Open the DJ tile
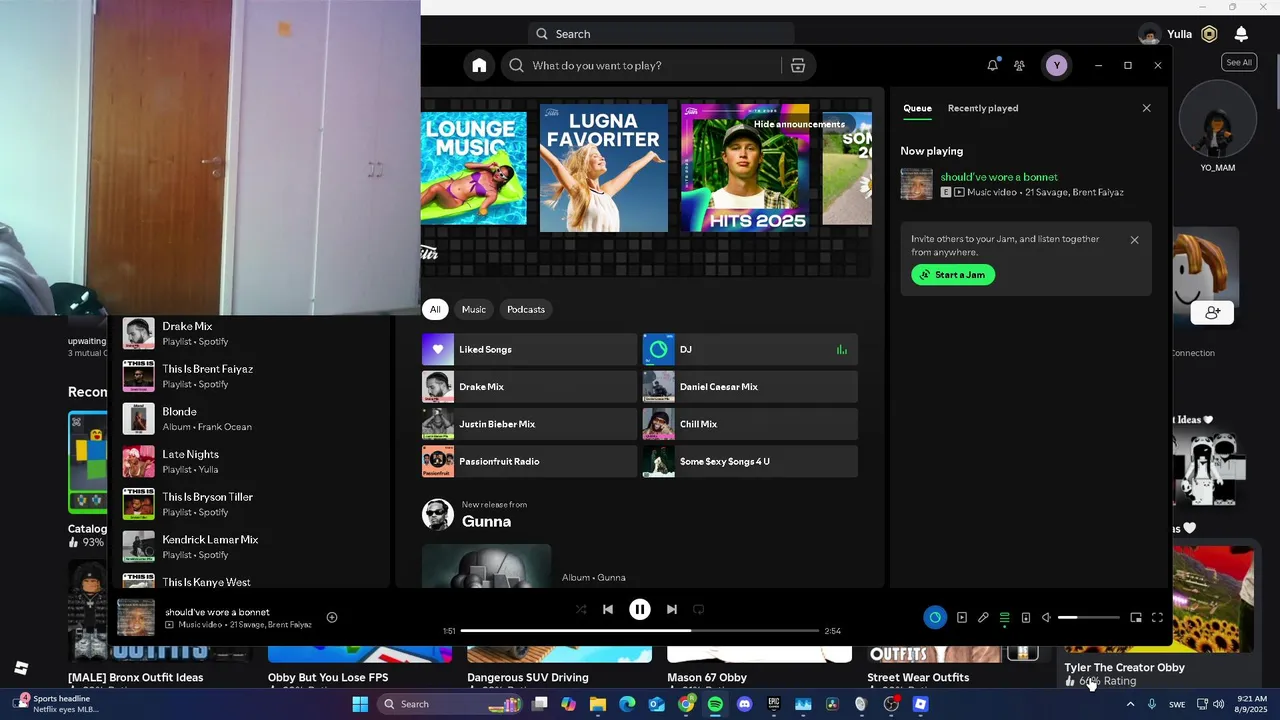This screenshot has height=720, width=1280. tap(750, 349)
